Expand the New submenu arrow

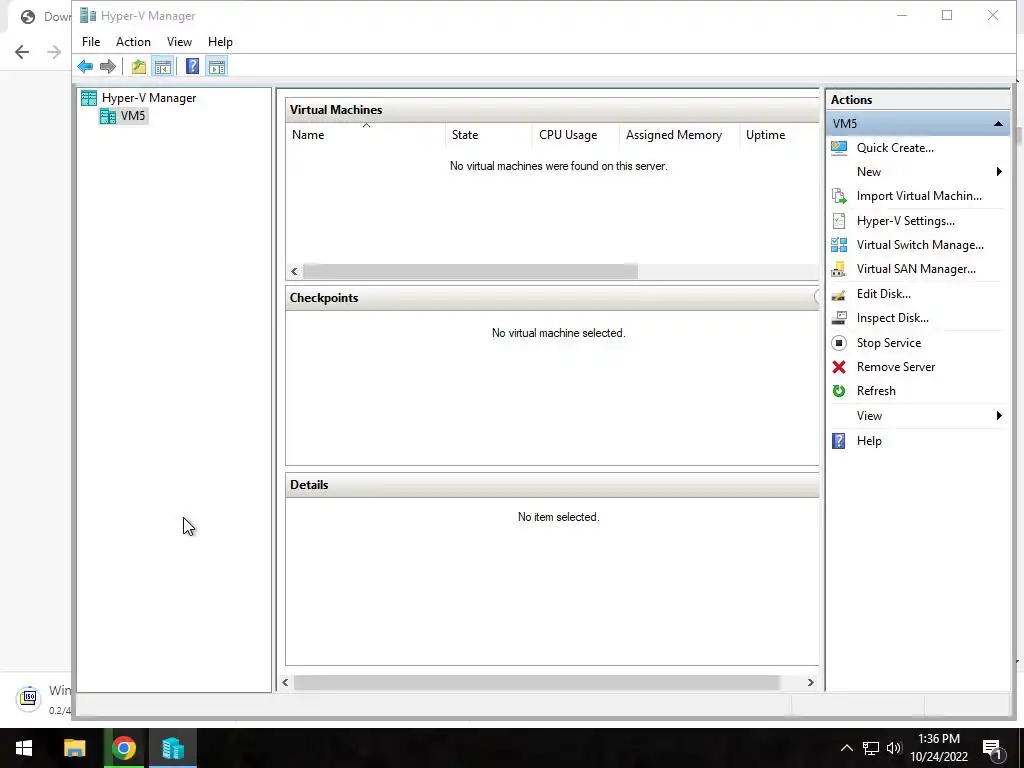[x=999, y=172]
